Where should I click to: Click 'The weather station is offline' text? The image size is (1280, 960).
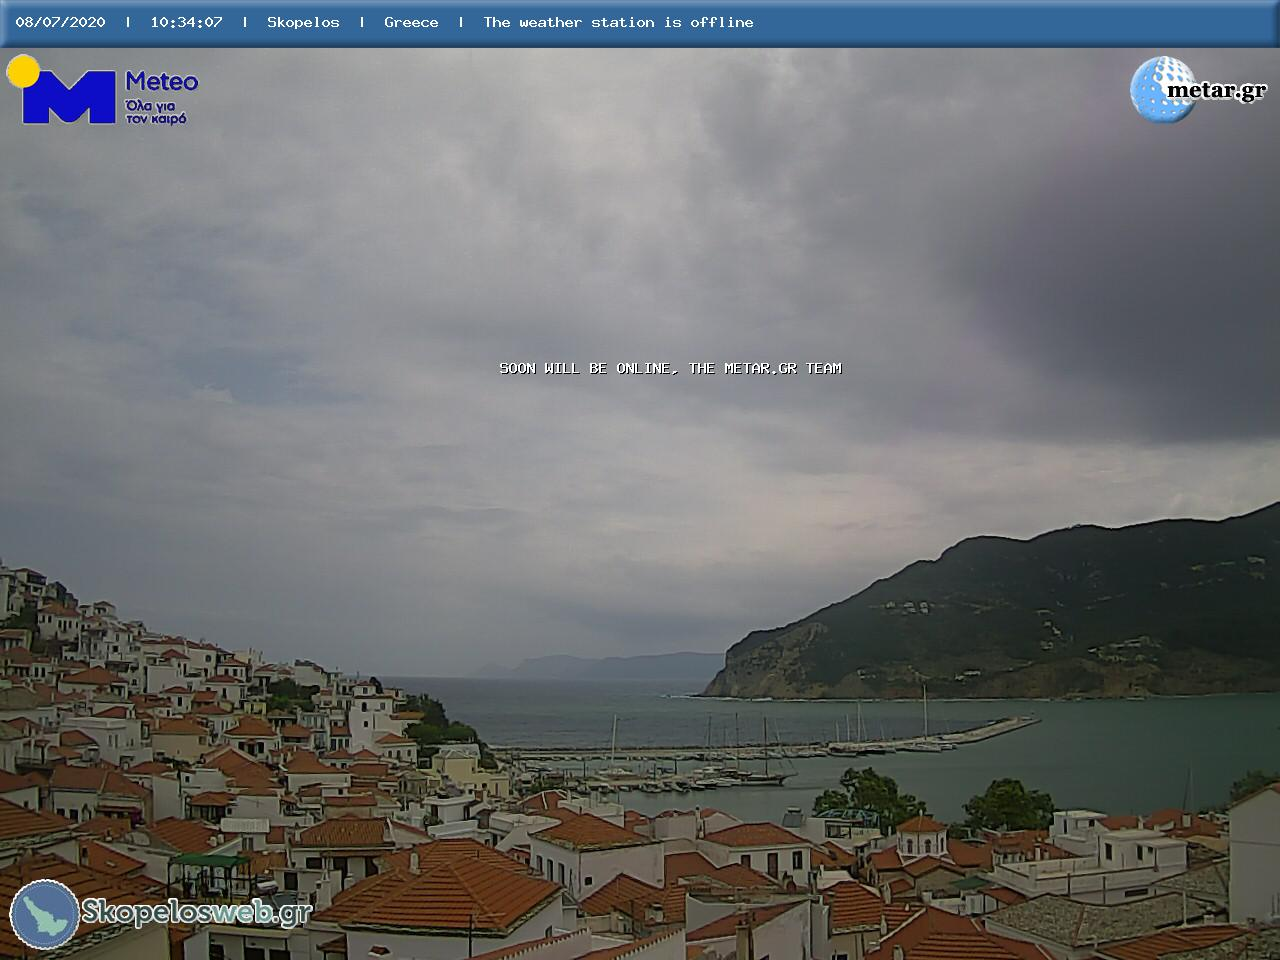(x=618, y=22)
